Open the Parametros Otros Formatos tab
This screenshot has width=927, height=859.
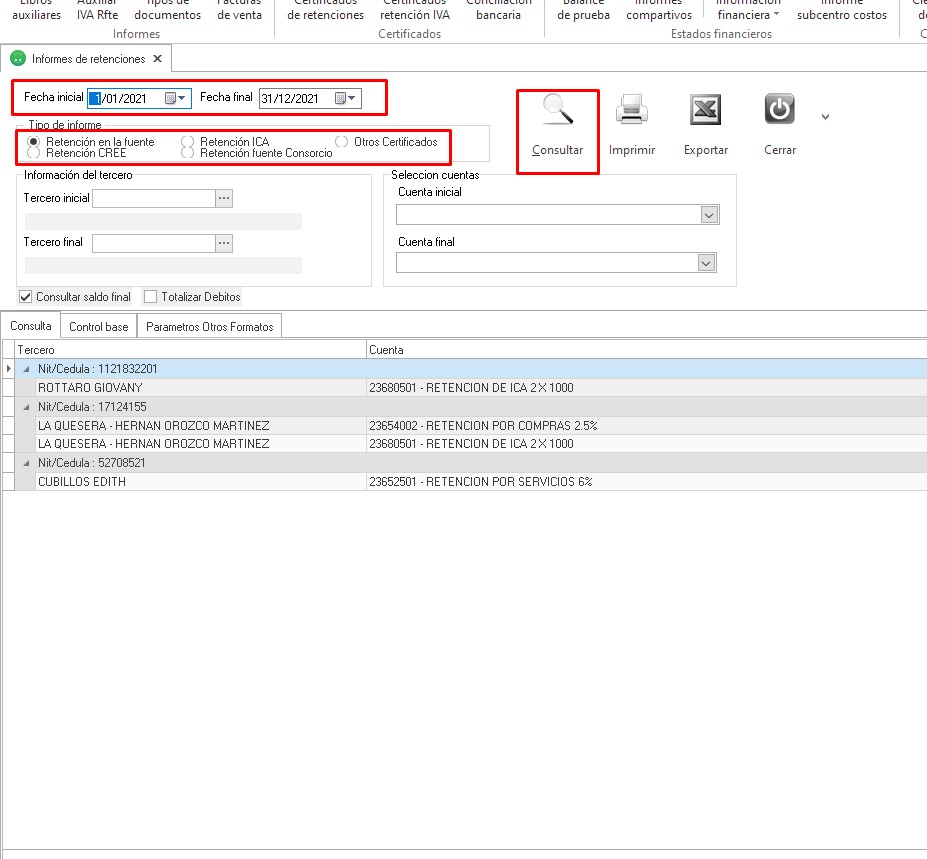click(x=209, y=327)
